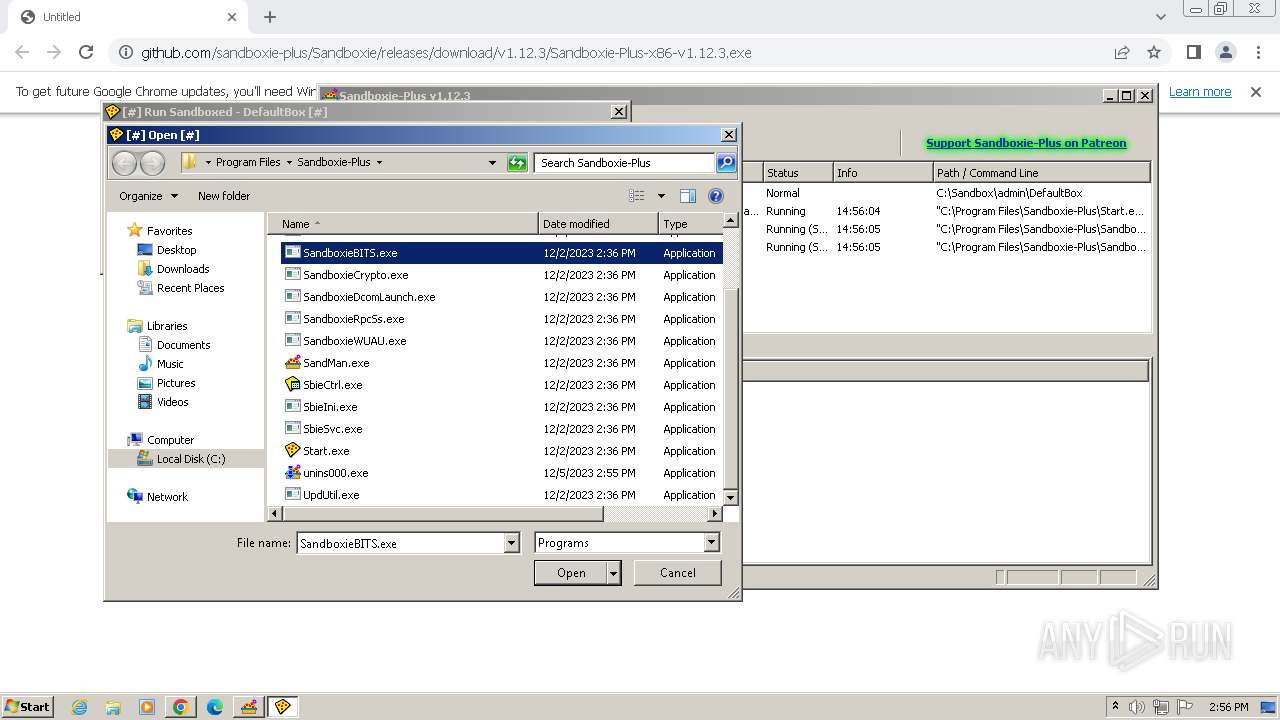Select the SandboxieBITS.exe row
1280x720 pixels.
501,253
